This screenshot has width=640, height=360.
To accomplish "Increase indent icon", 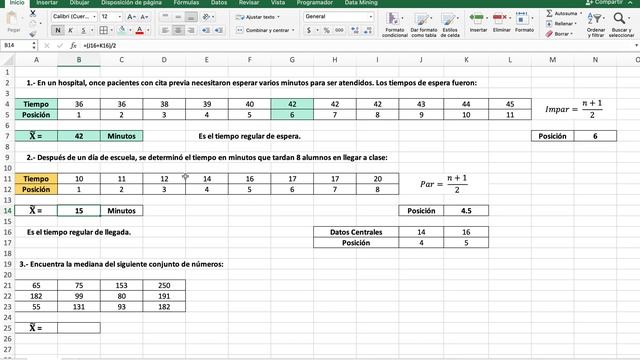I will pos(219,30).
